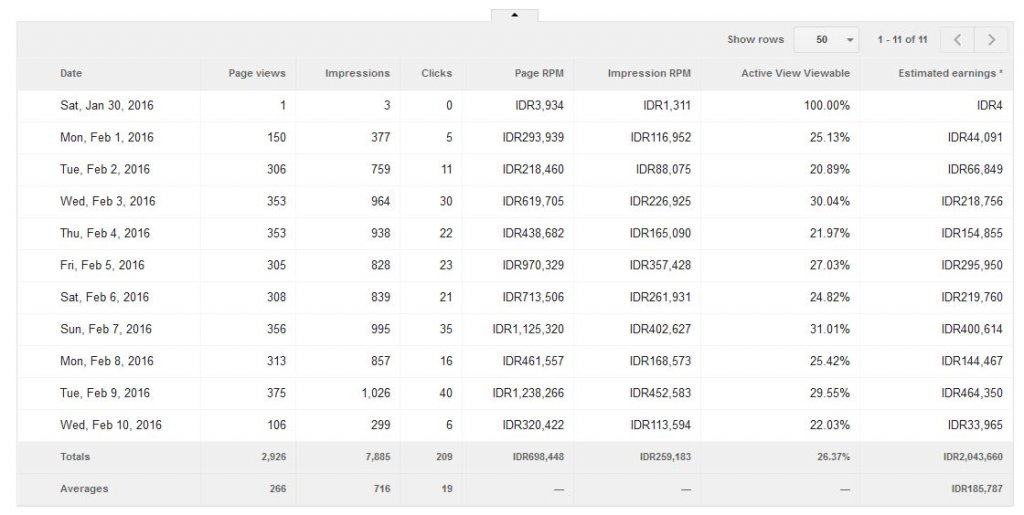
Task: Sort table by Page views column
Action: pyautogui.click(x=257, y=73)
